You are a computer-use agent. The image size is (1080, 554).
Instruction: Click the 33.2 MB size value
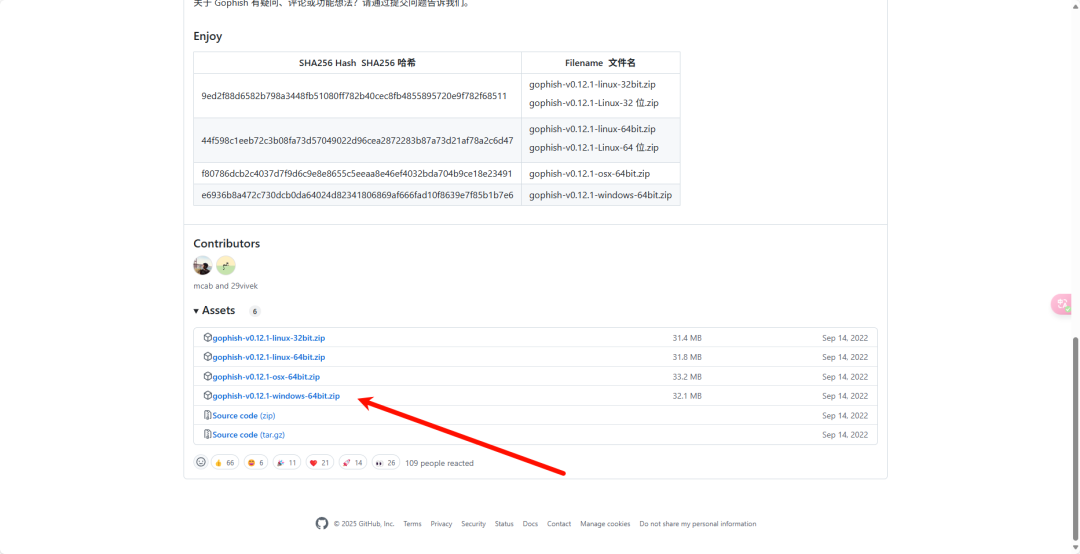pos(687,376)
